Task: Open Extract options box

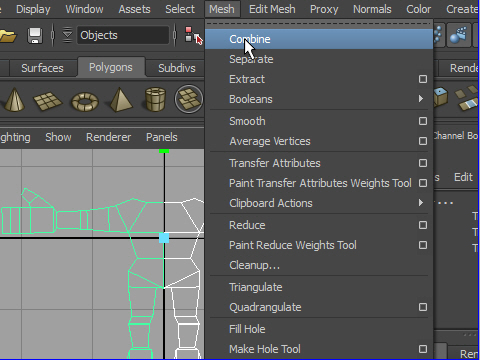Action: pos(423,79)
